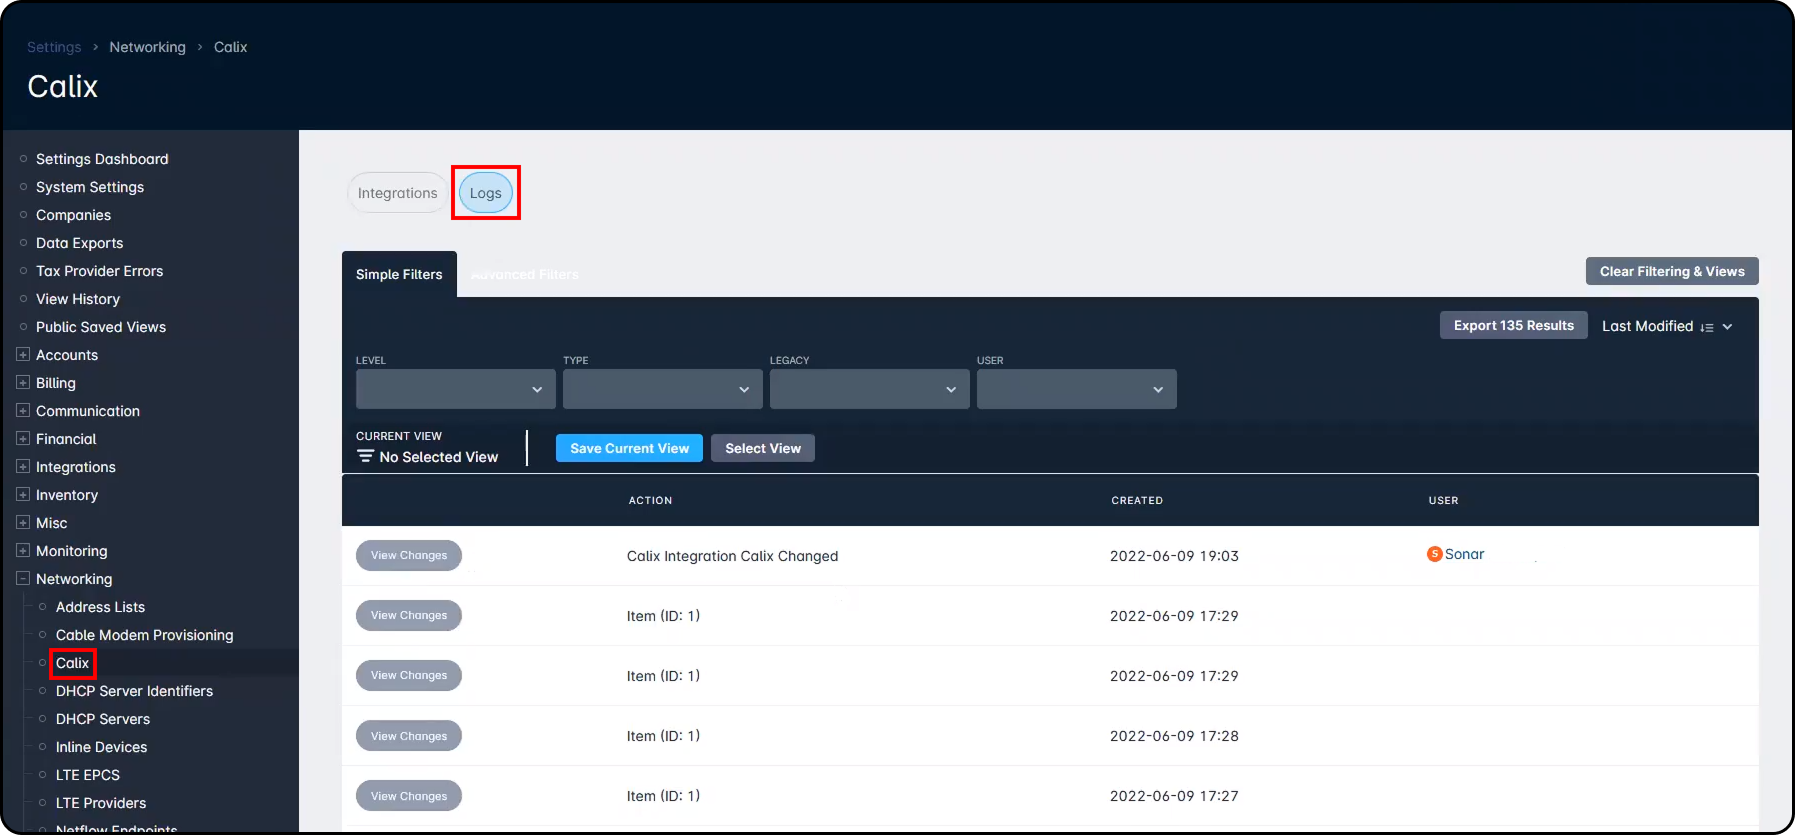Open DHCP Server Identifiers in sidebar
1795x835 pixels.
[134, 691]
